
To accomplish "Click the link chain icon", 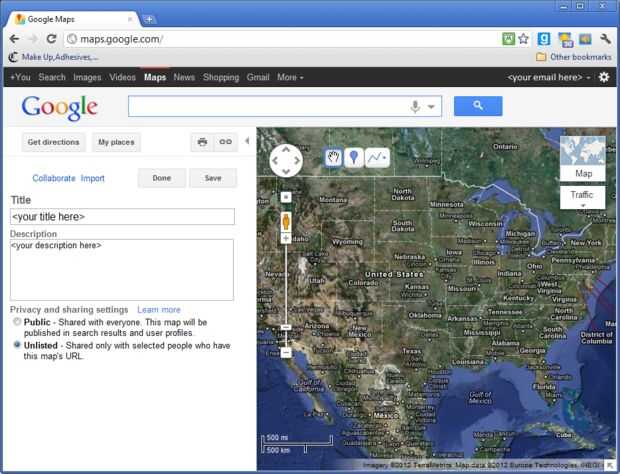I will click(226, 142).
